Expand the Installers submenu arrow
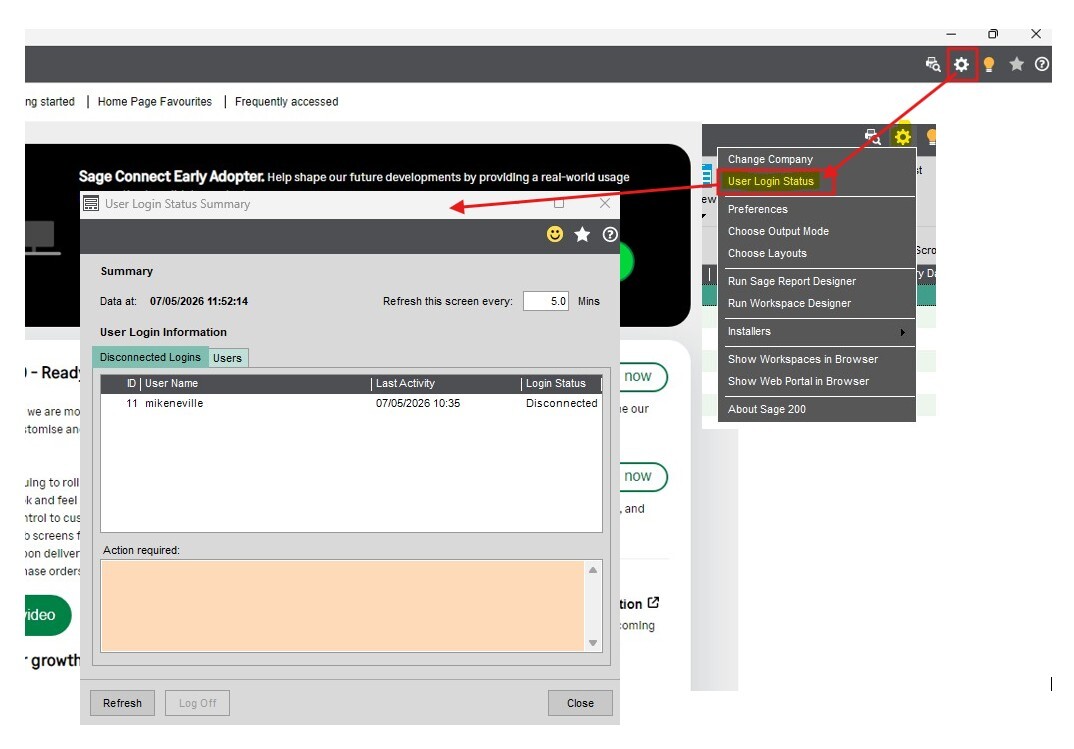The image size is (1074, 749). tap(903, 331)
